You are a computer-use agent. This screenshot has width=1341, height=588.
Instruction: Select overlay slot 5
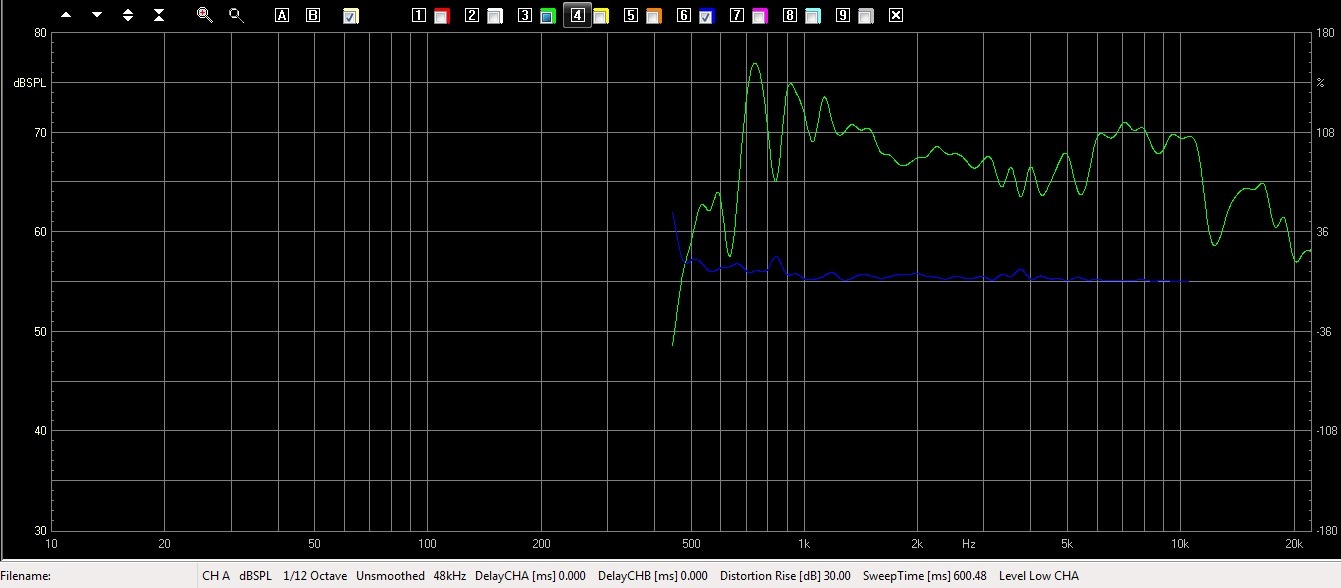pos(630,16)
